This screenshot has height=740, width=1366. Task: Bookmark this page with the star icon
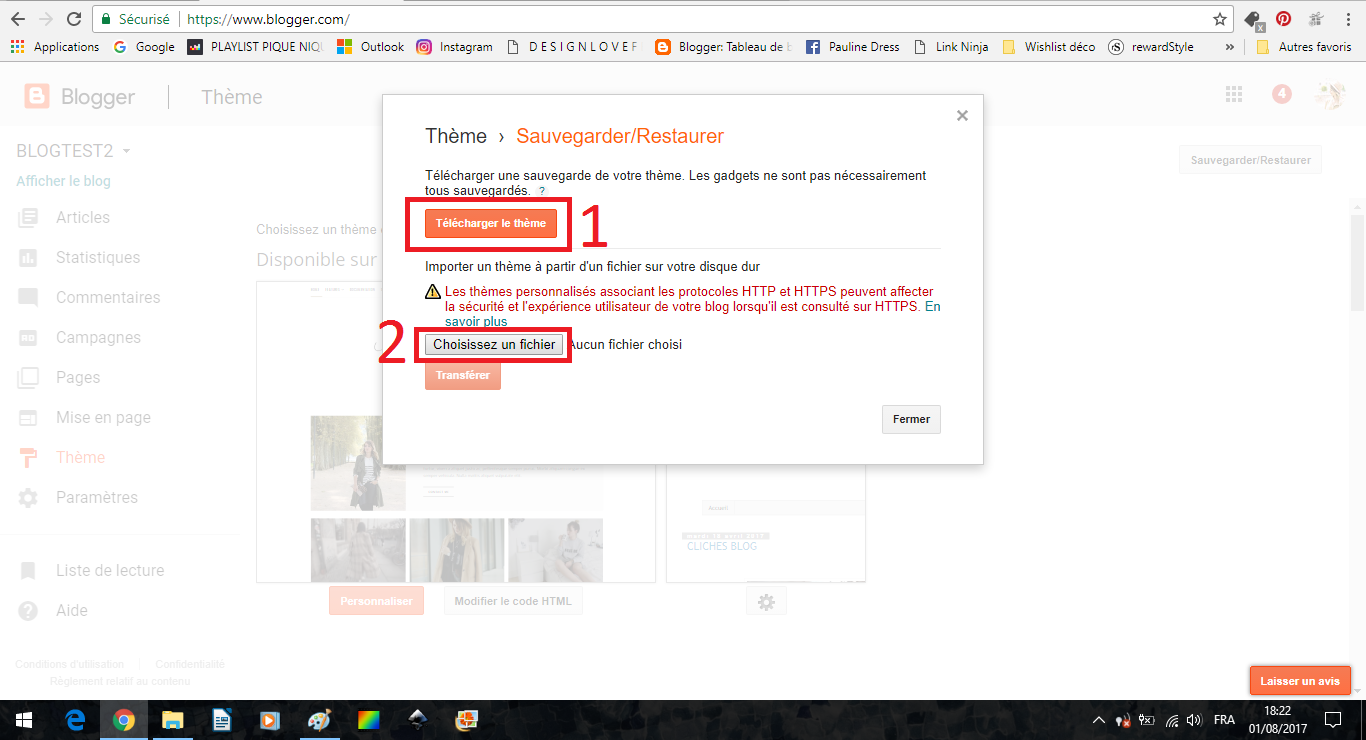tap(1219, 19)
